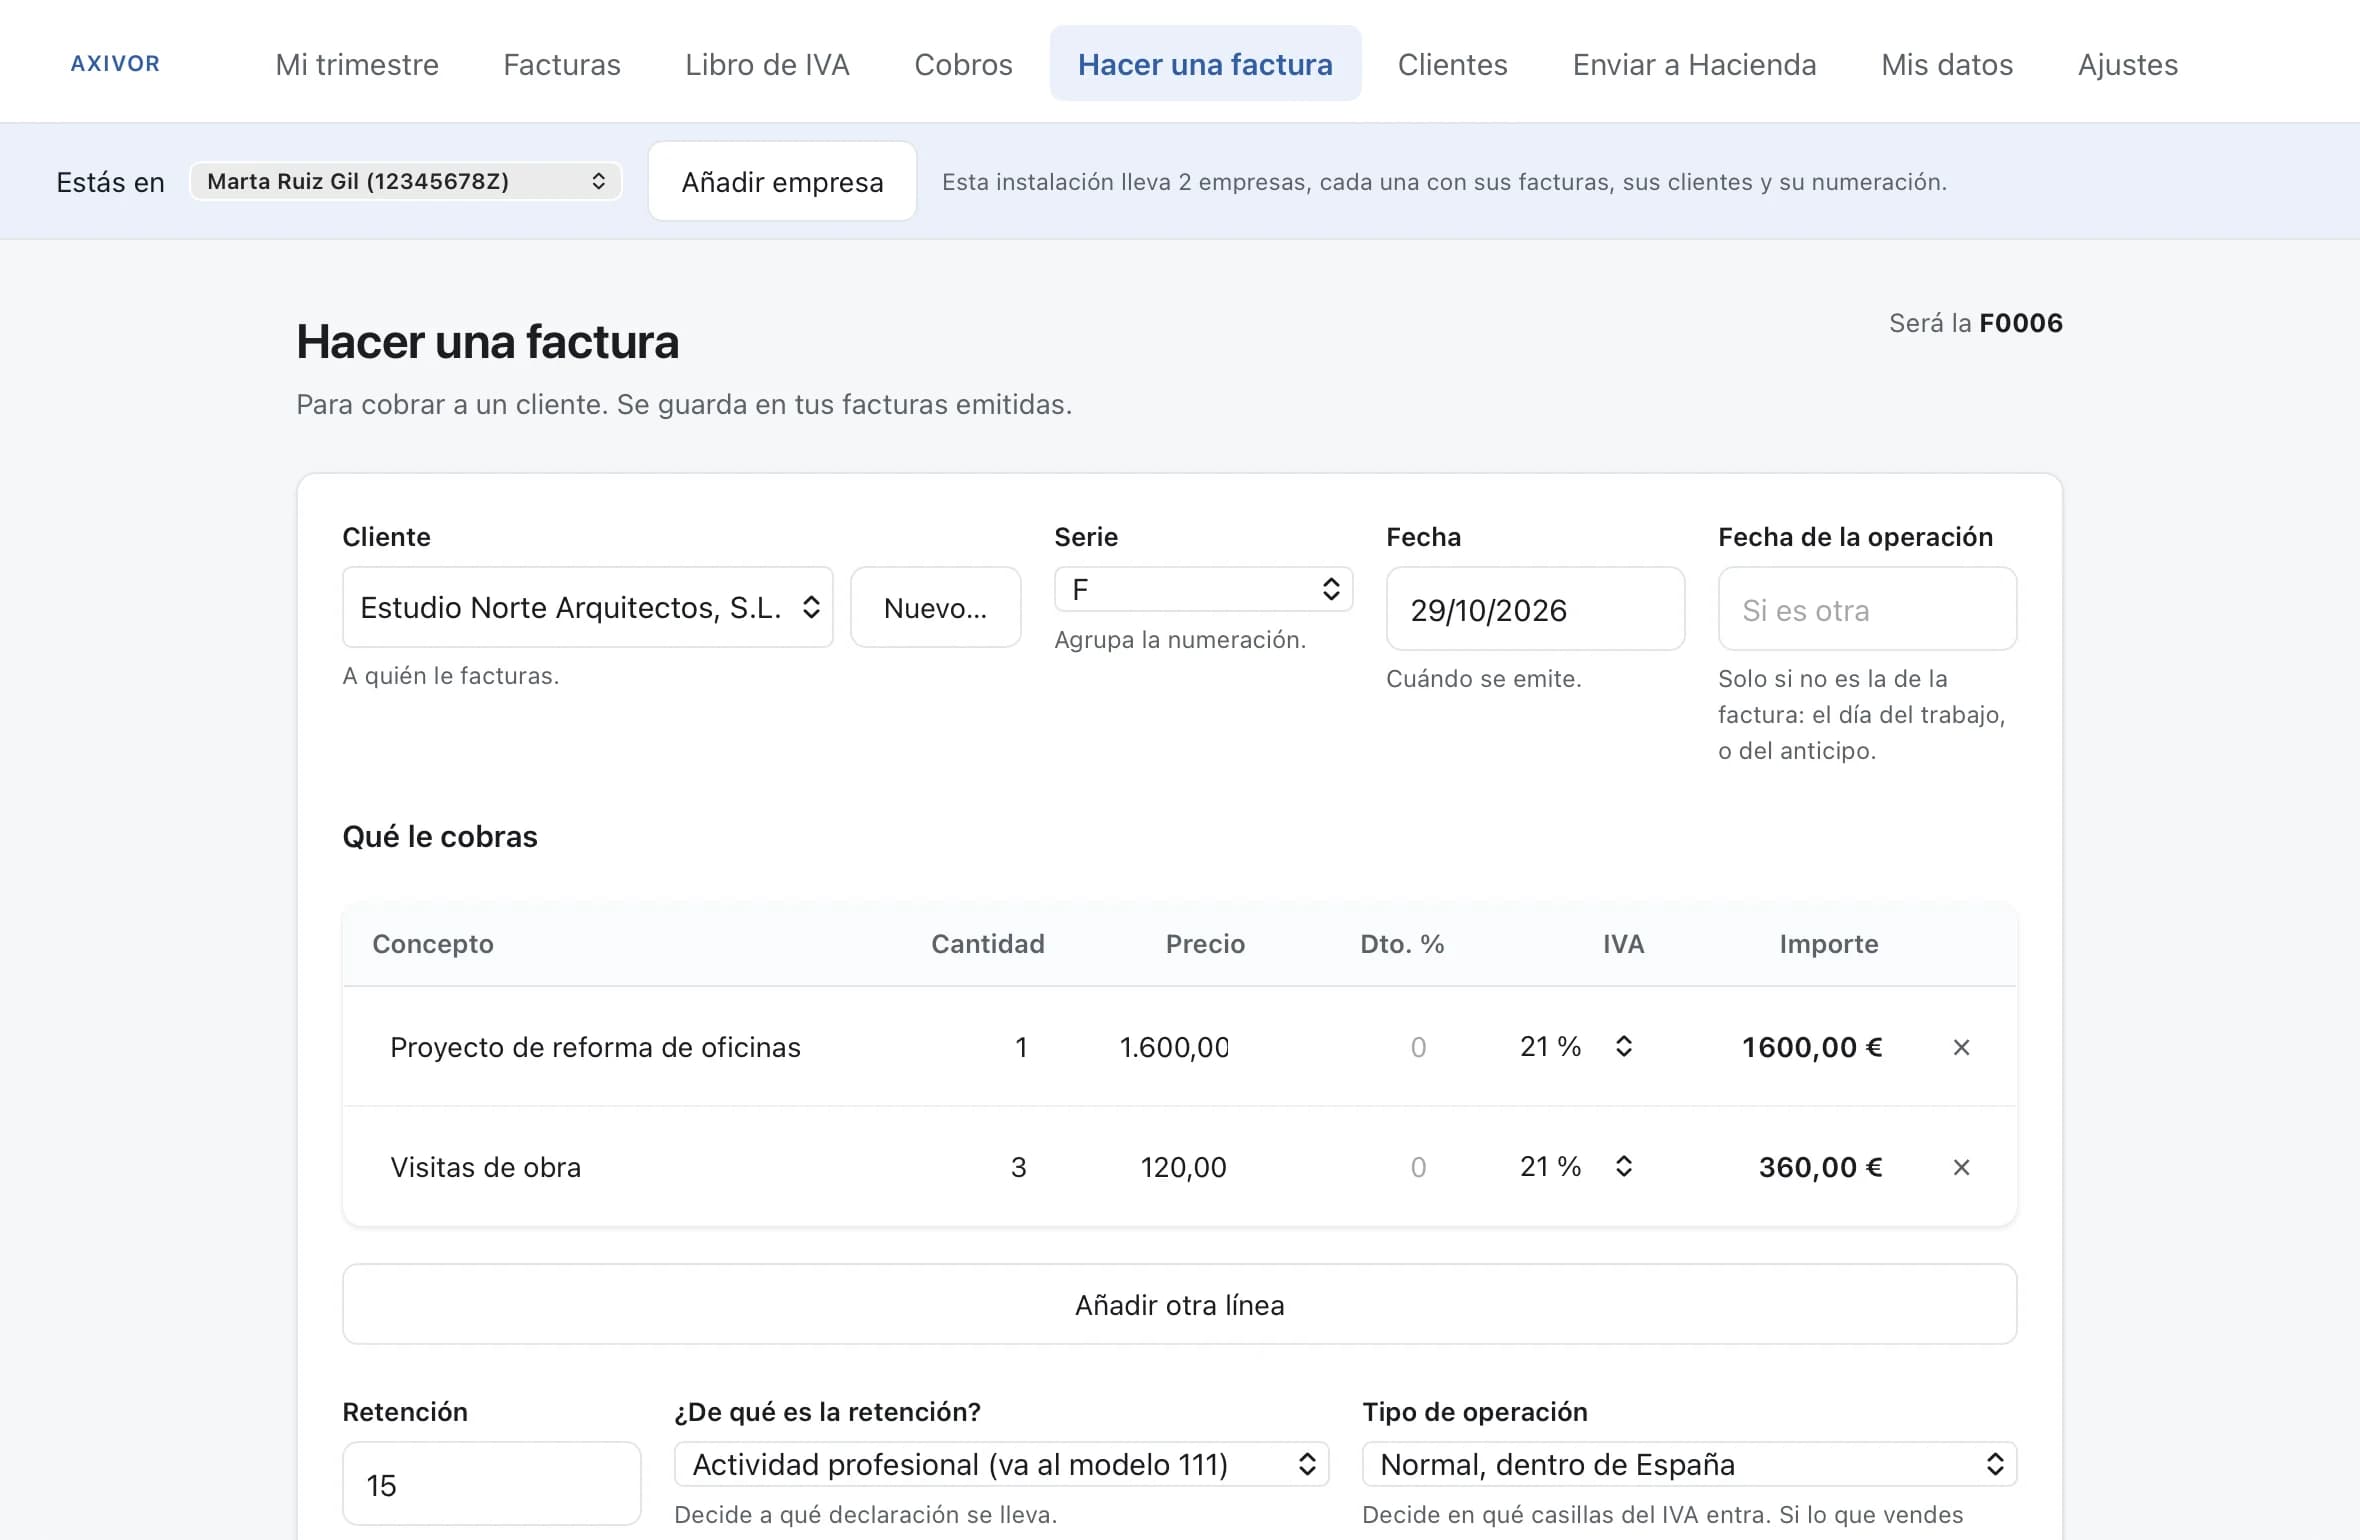Screen dimensions: 2360x1540
Task: Open Libro de IVA tab
Action: pos(767,64)
